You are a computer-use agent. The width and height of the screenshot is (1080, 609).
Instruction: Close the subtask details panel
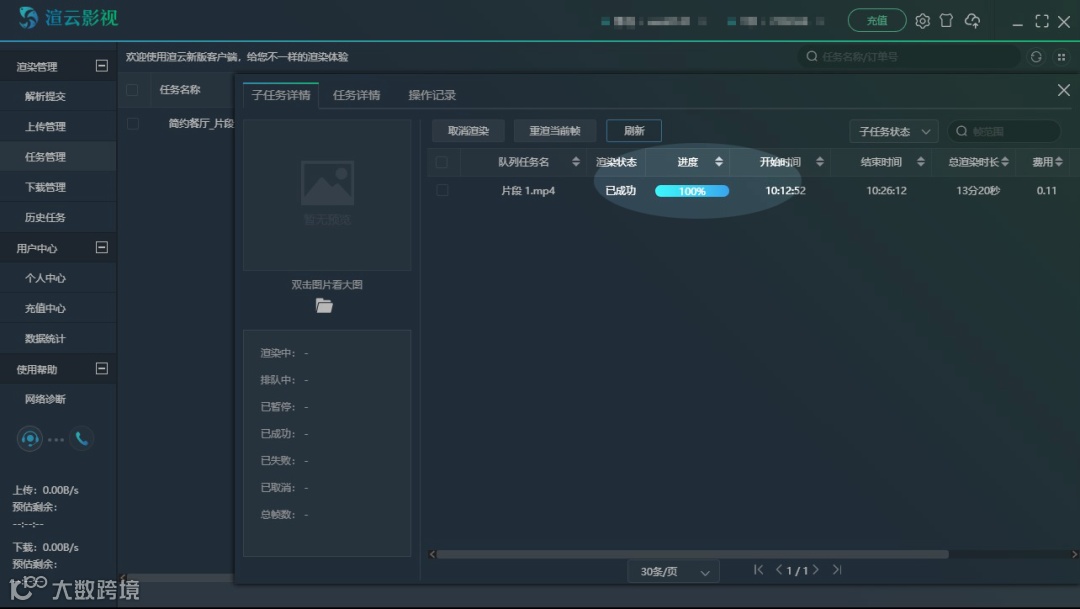(x=1063, y=90)
